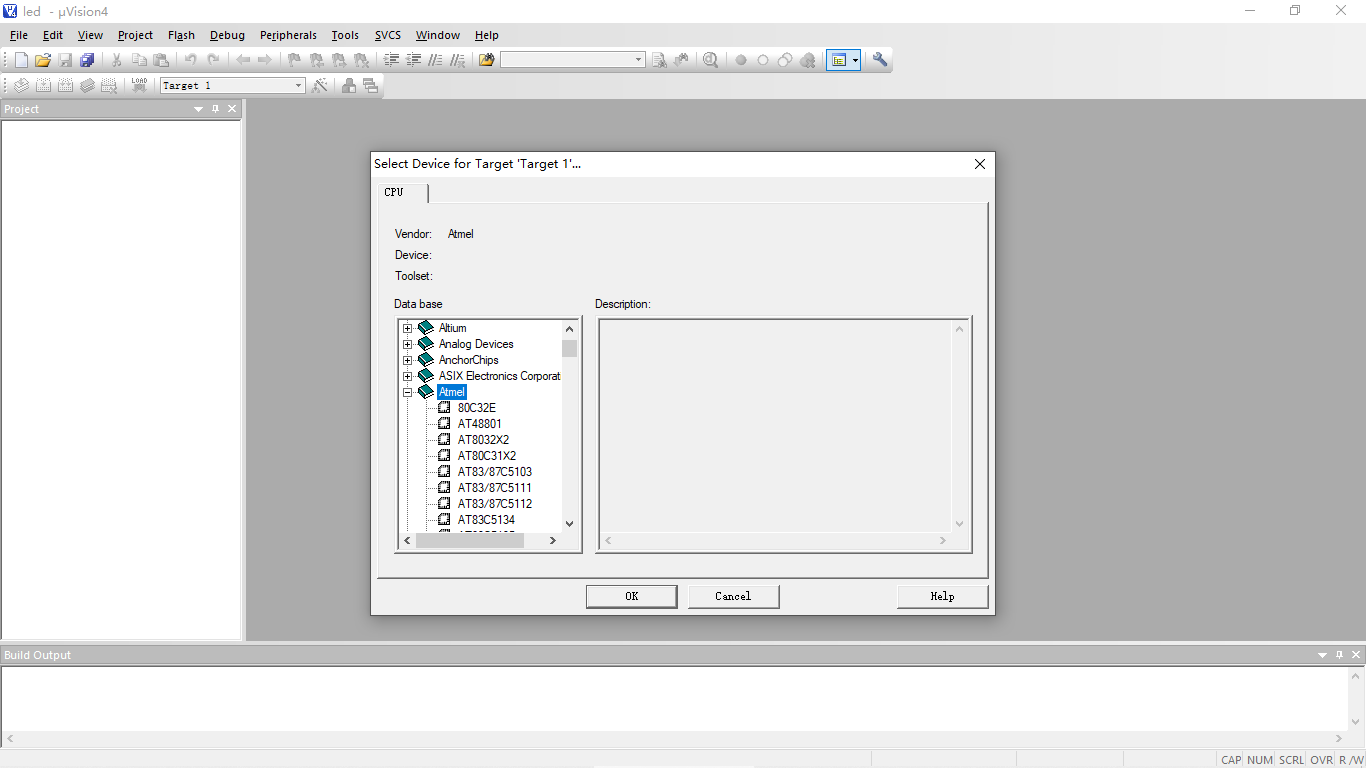Click the device list vertical scrollbar thumb

pos(569,348)
